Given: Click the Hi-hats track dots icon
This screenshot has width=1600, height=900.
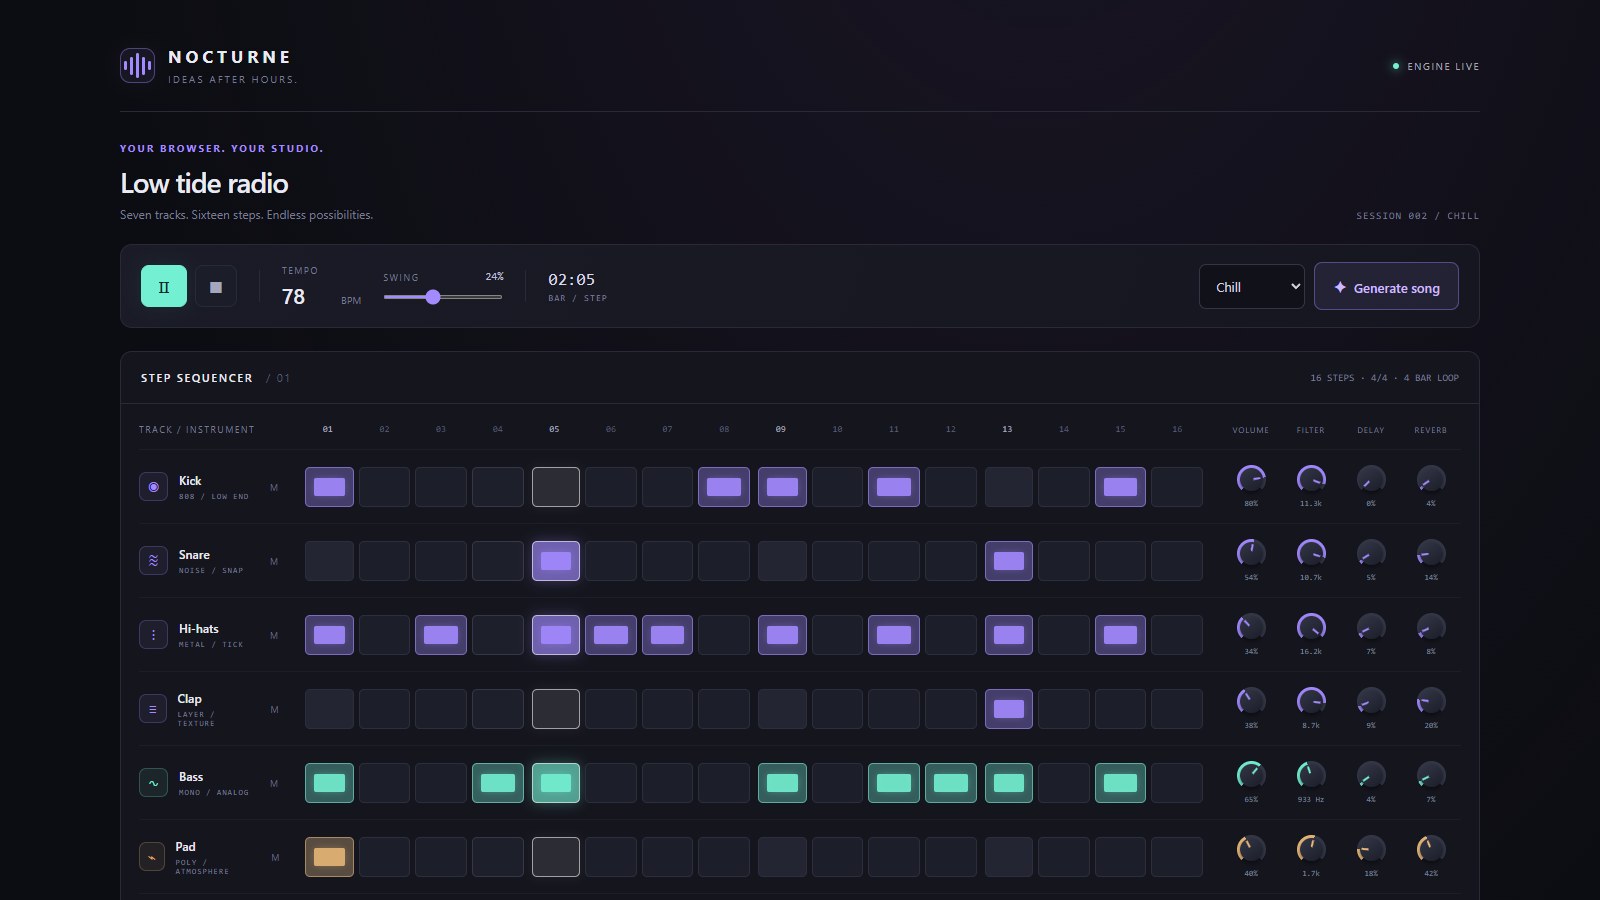Looking at the screenshot, I should [153, 635].
